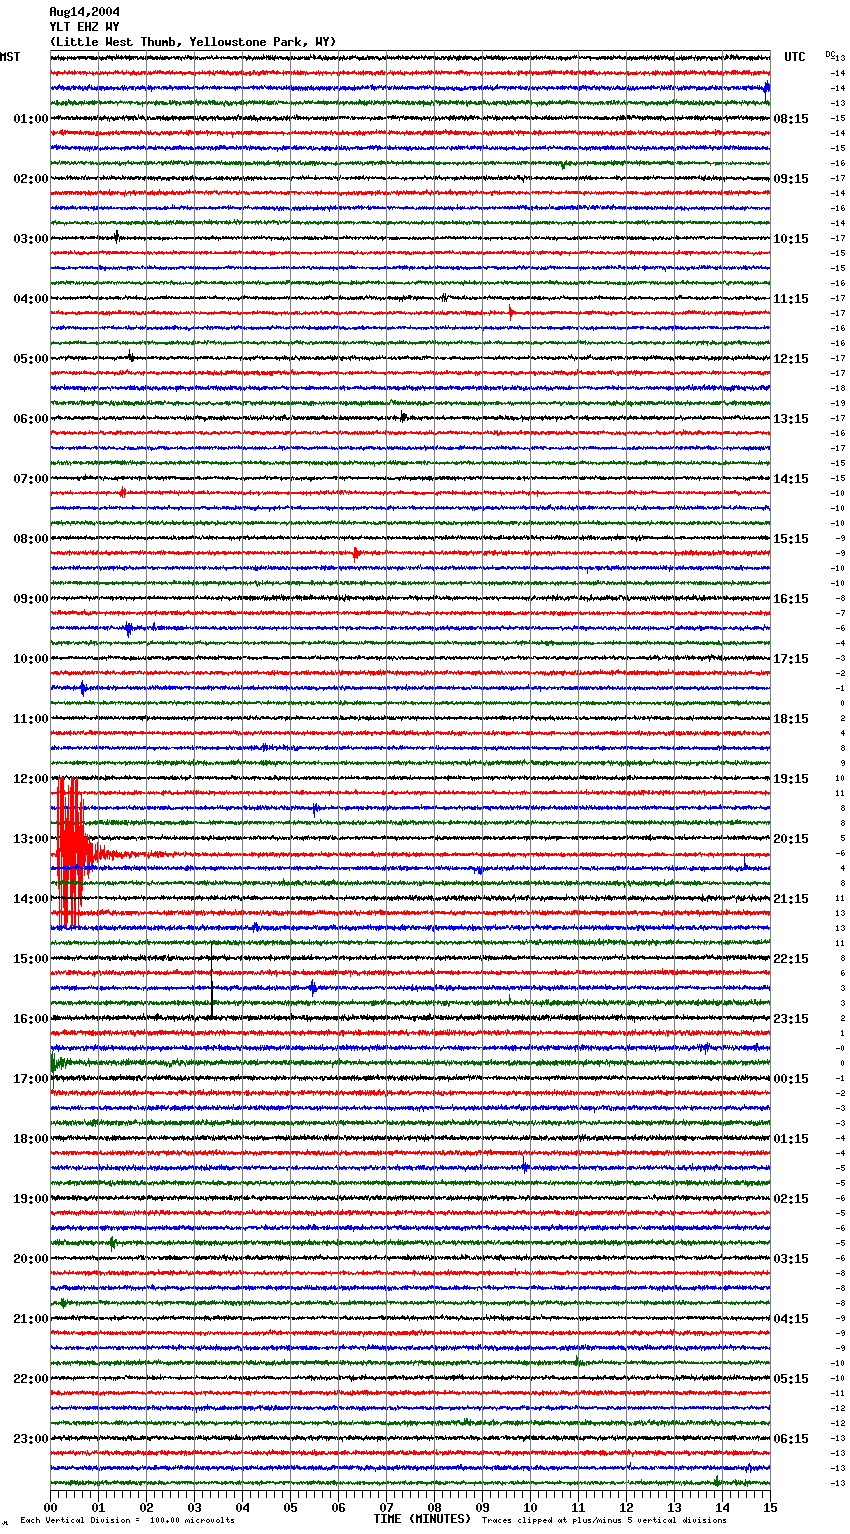
Task: Click the black burst on the 03:00 MST trace
Action: [x=116, y=237]
